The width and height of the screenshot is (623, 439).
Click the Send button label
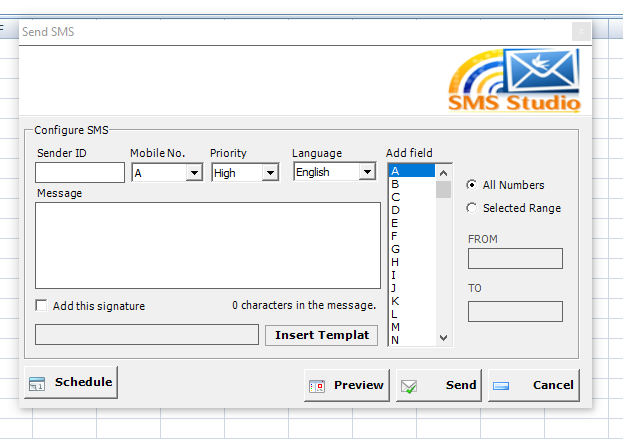pyautogui.click(x=461, y=385)
